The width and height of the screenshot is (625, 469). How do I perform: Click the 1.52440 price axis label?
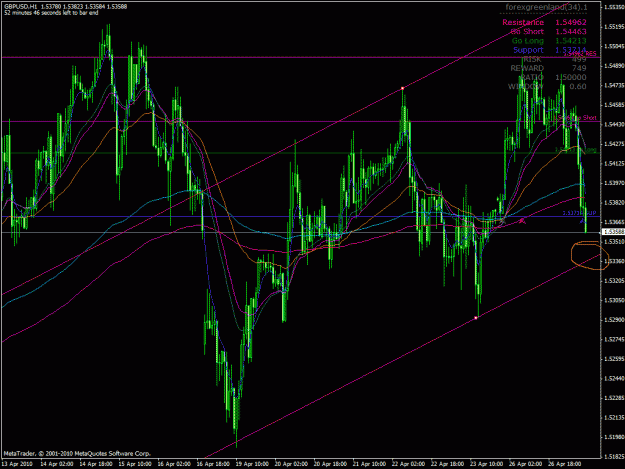click(614, 378)
